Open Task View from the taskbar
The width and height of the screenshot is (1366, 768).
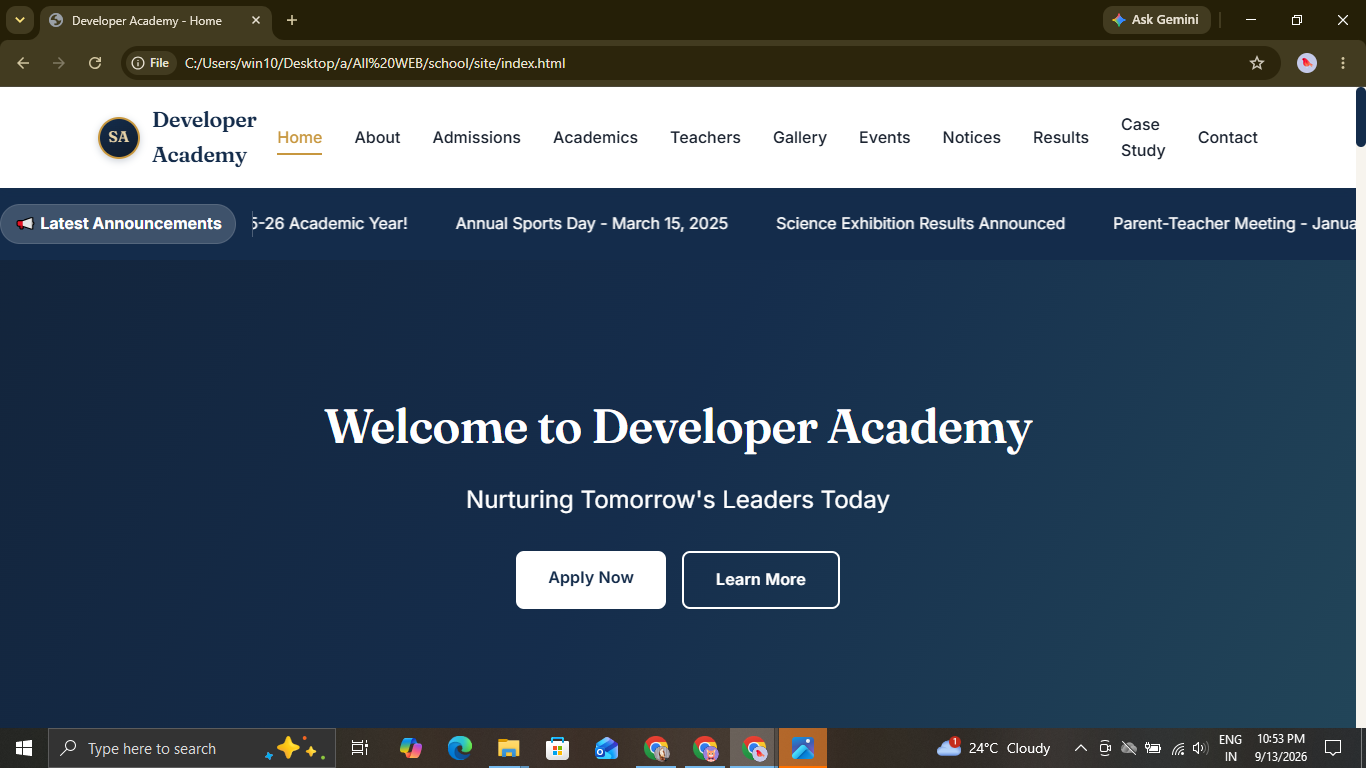point(360,748)
